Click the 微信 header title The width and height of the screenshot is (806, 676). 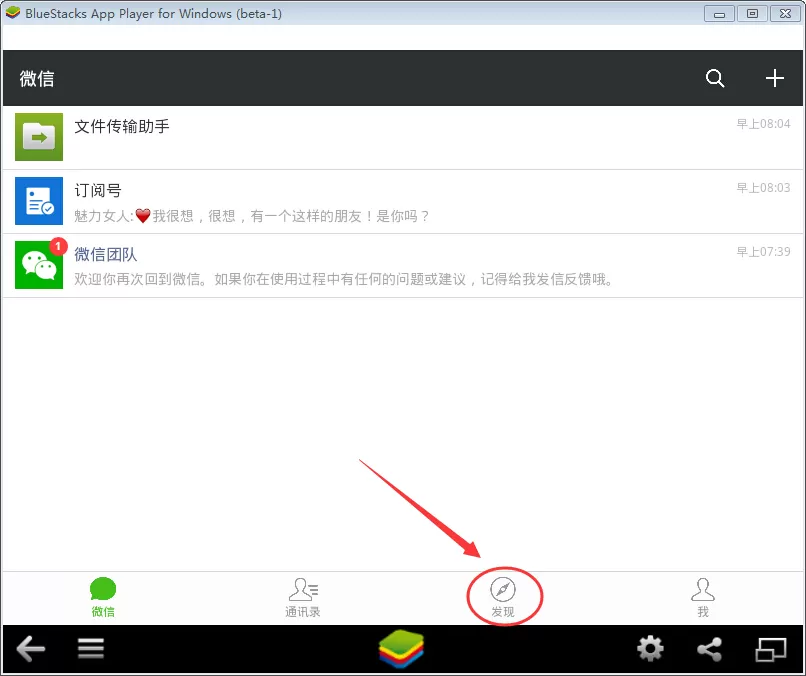click(x=36, y=79)
